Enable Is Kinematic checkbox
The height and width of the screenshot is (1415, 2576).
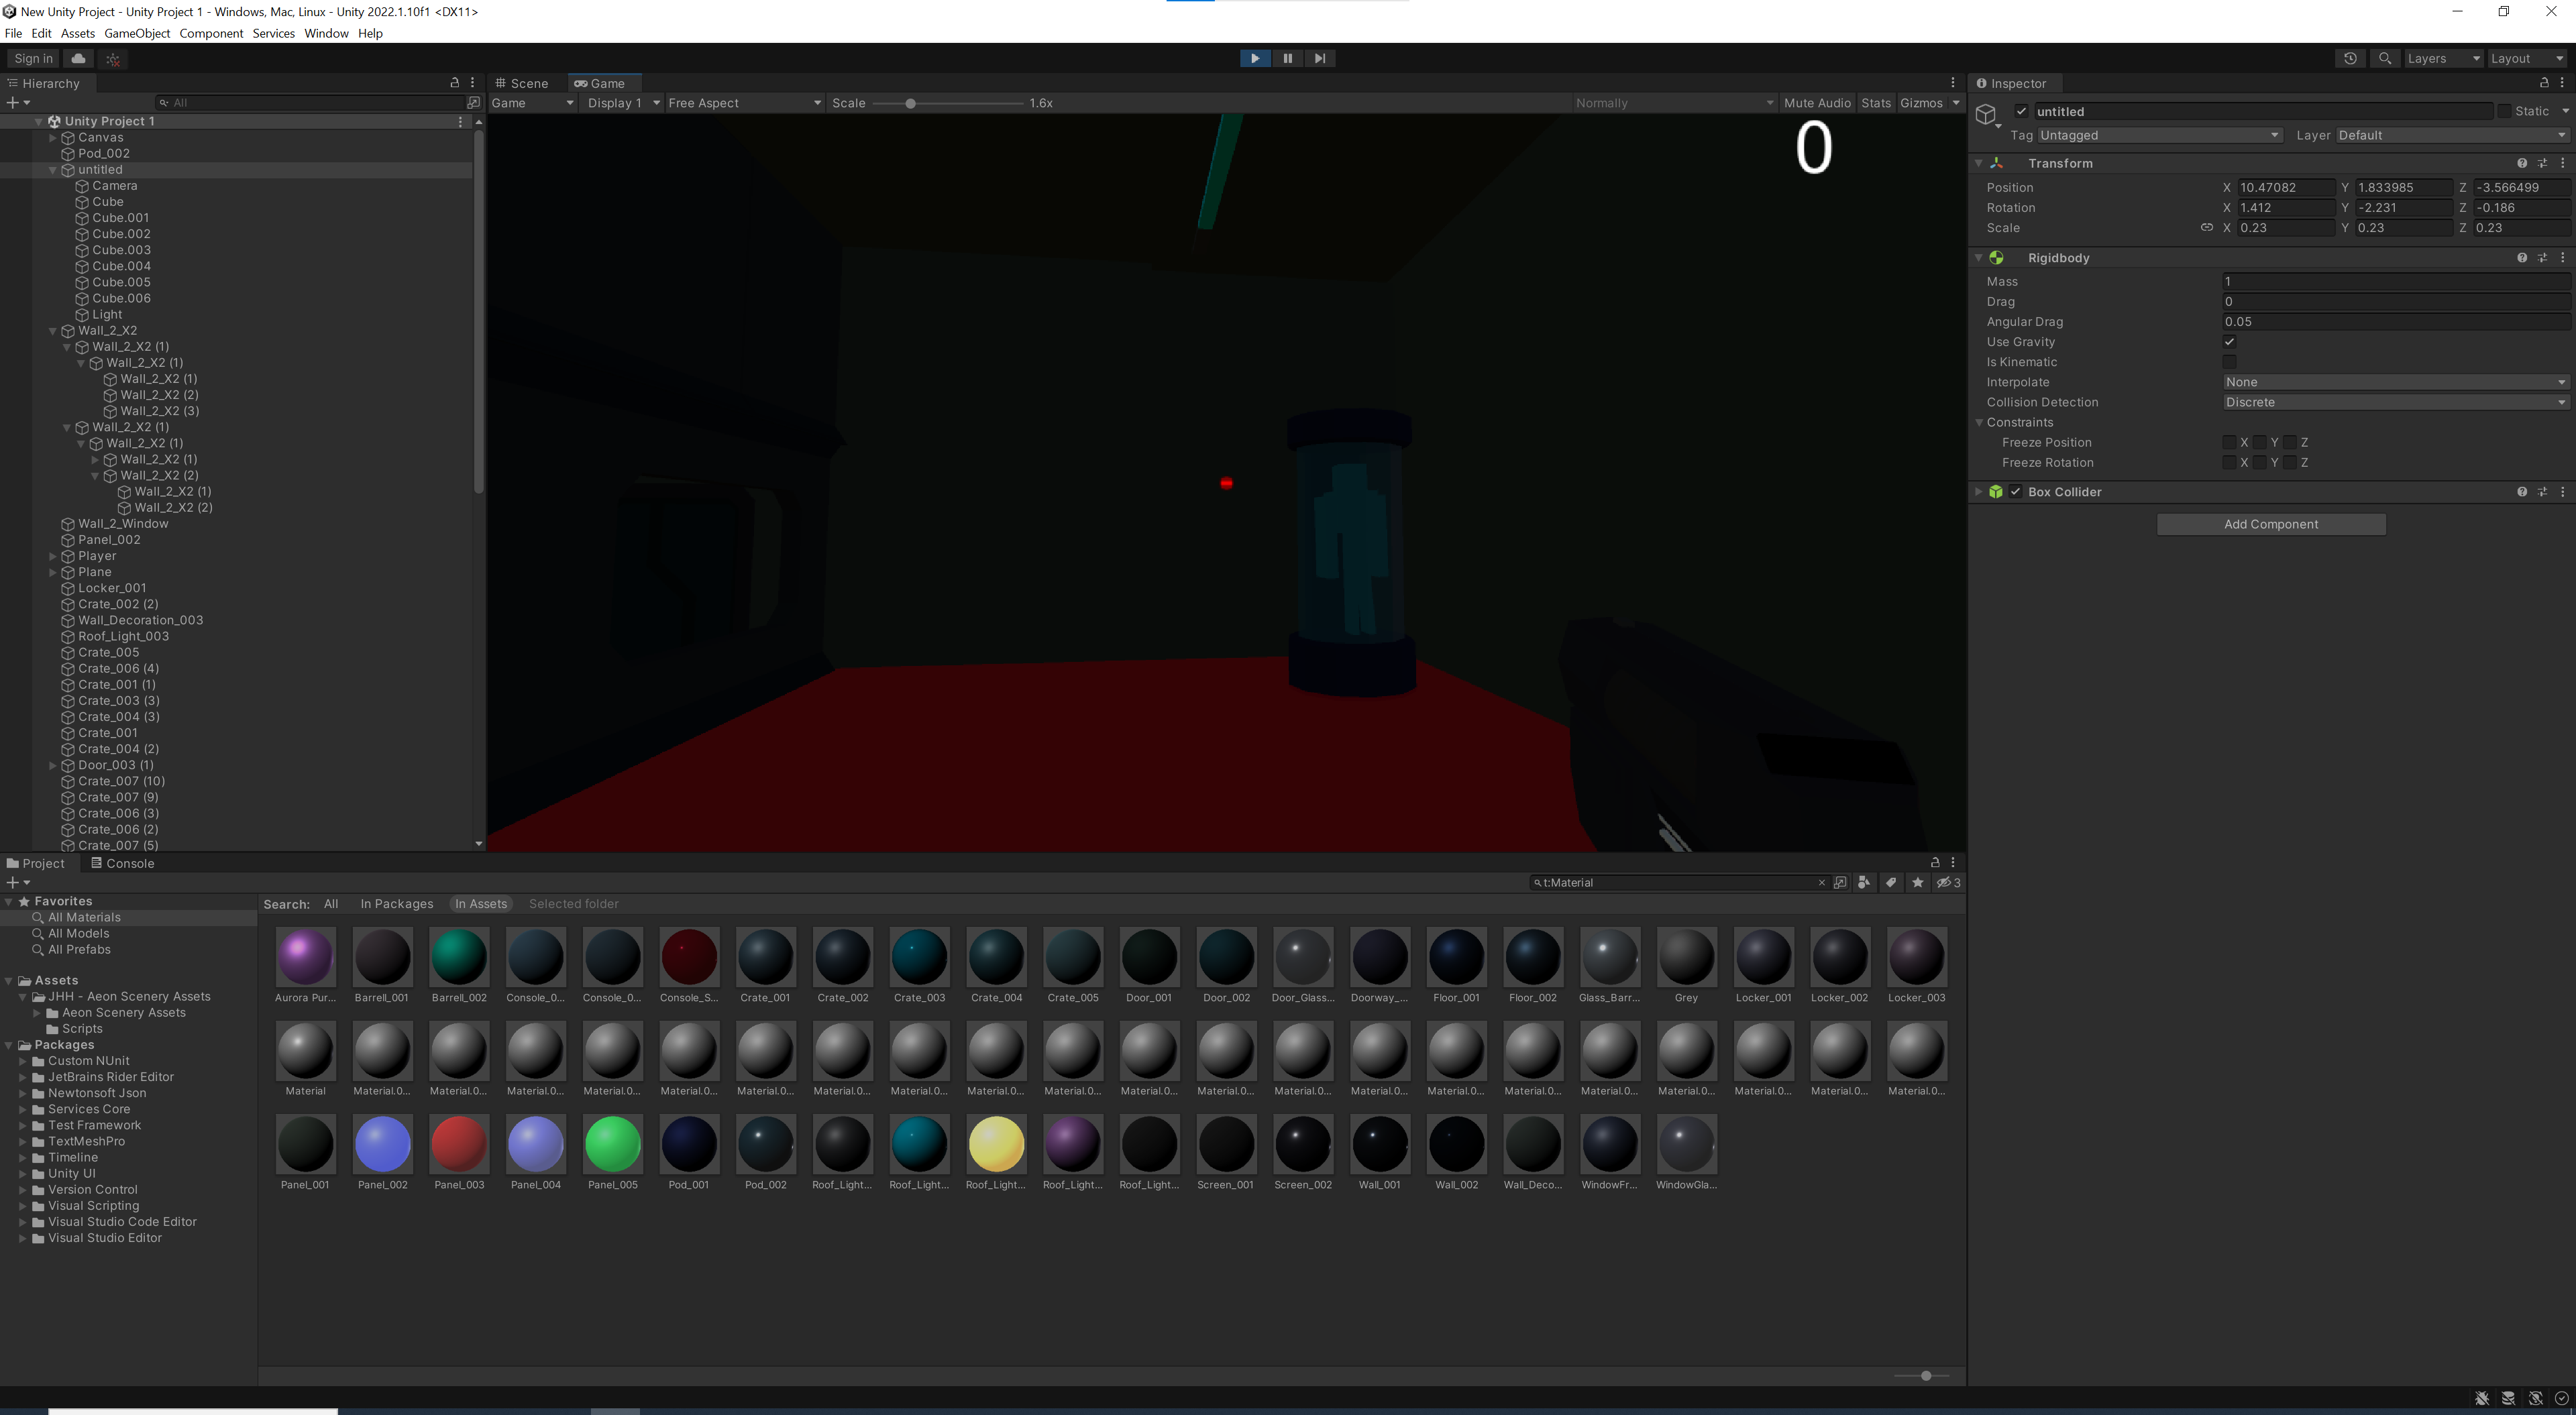point(2229,362)
